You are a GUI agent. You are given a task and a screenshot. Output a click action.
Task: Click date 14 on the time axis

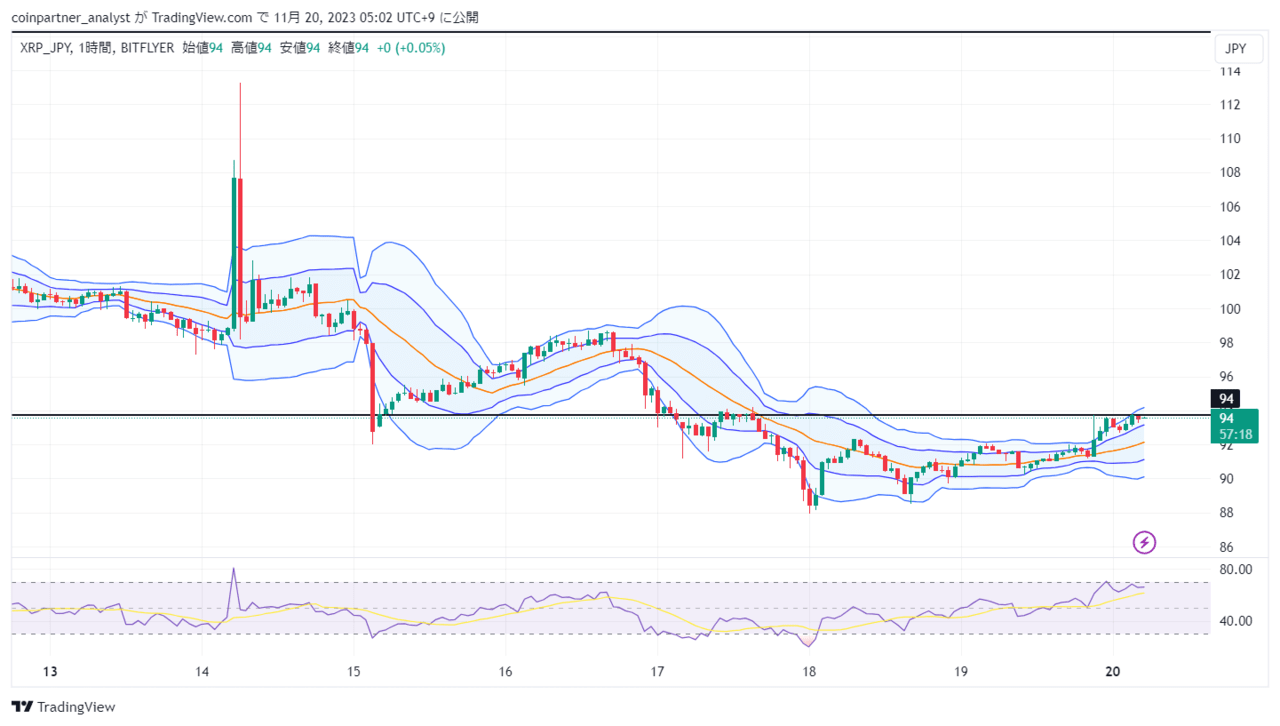(202, 671)
